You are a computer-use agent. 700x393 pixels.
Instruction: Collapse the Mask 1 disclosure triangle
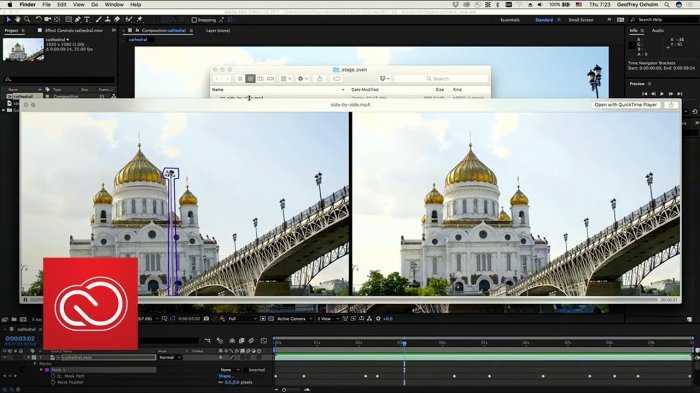click(41, 370)
